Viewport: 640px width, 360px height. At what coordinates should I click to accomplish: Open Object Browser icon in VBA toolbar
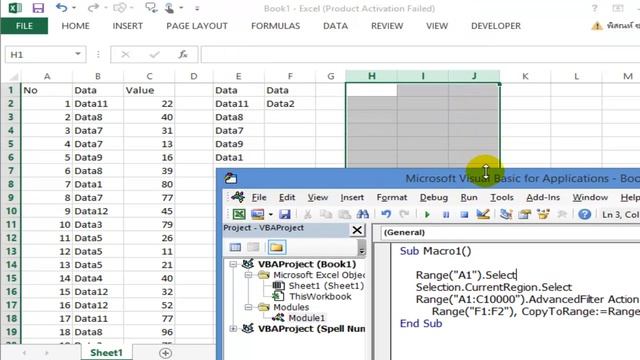pyautogui.click(x=543, y=214)
